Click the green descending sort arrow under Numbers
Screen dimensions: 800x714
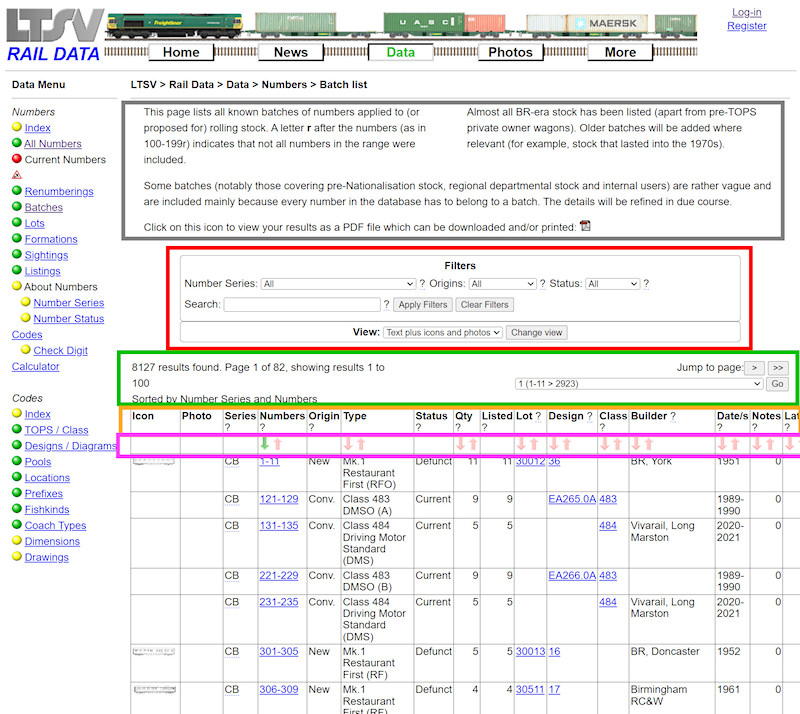(x=264, y=443)
